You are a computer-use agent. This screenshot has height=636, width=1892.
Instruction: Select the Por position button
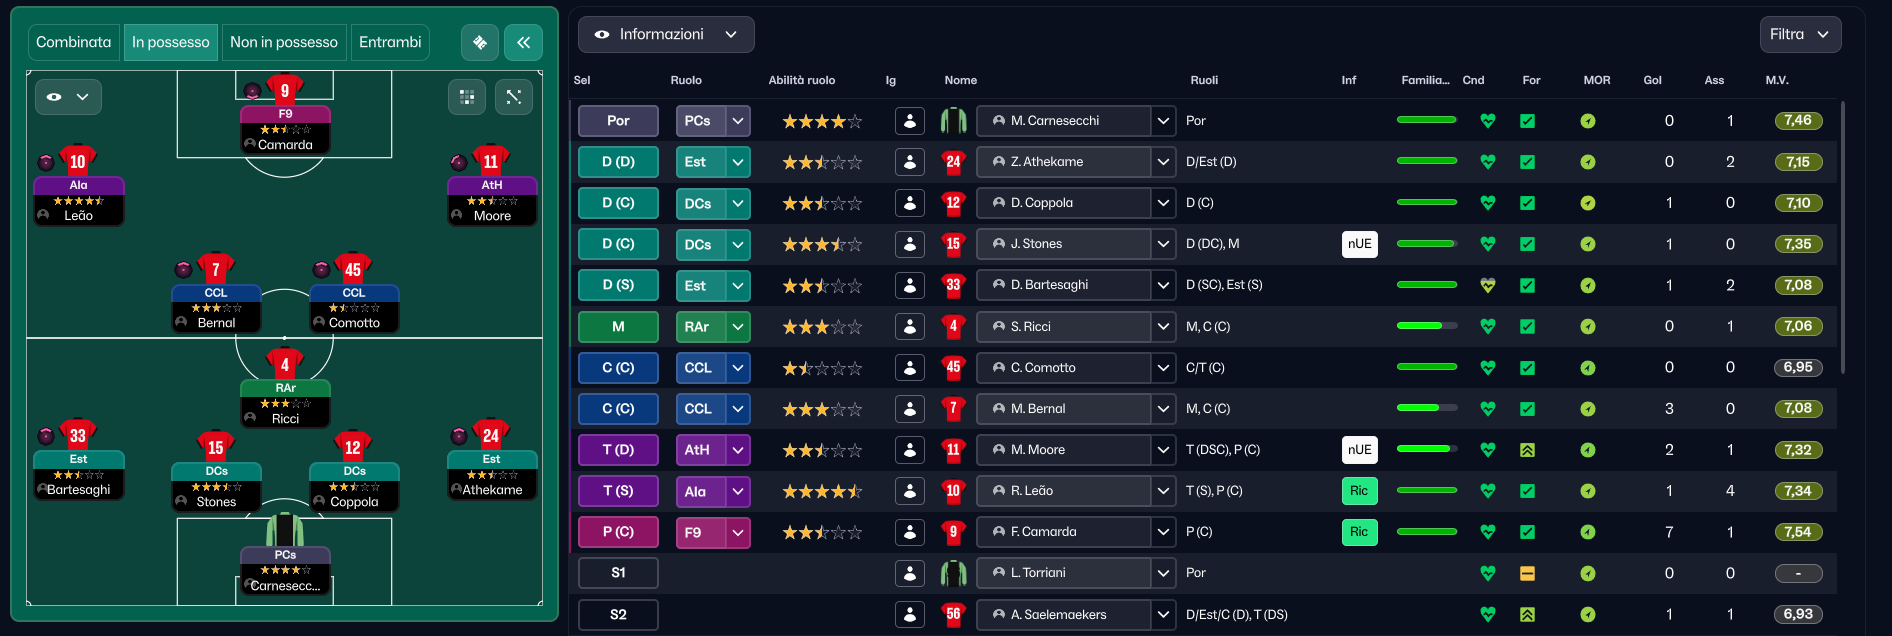pos(618,121)
